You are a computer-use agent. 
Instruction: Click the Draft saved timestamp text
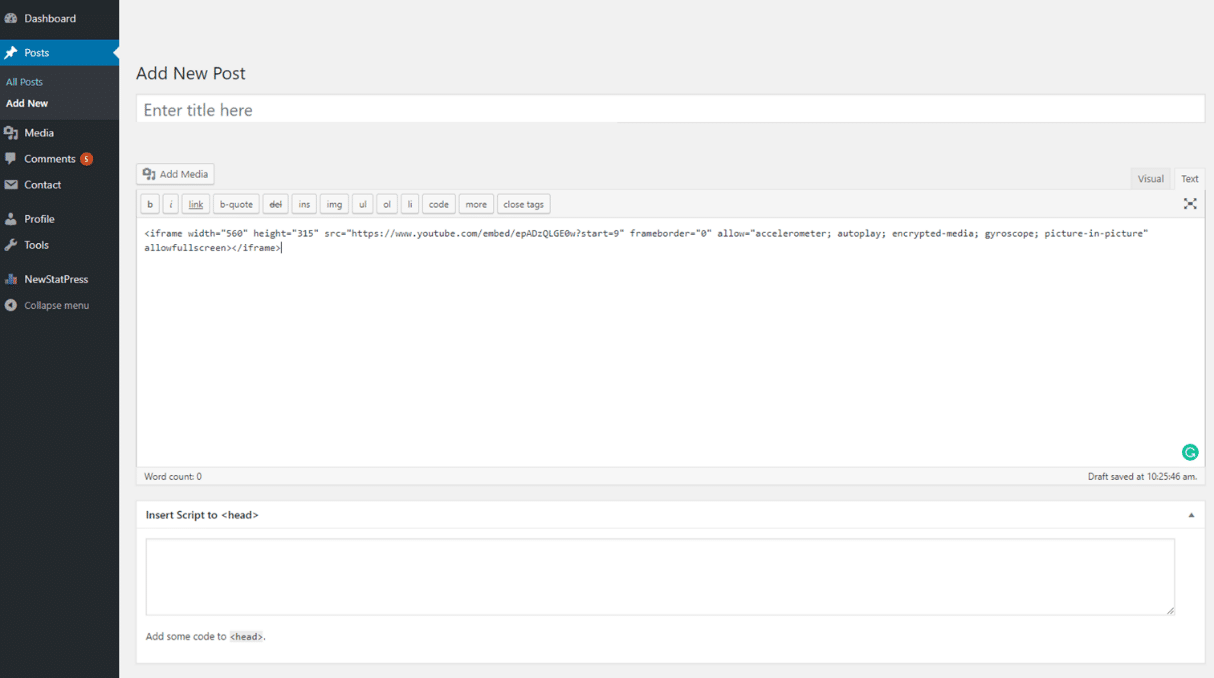tap(1142, 477)
